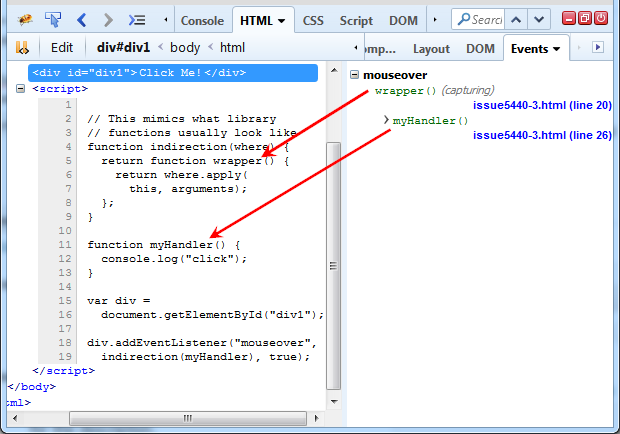Click the myHandler() function link
Screen dimensions: 620x434
click(430, 121)
